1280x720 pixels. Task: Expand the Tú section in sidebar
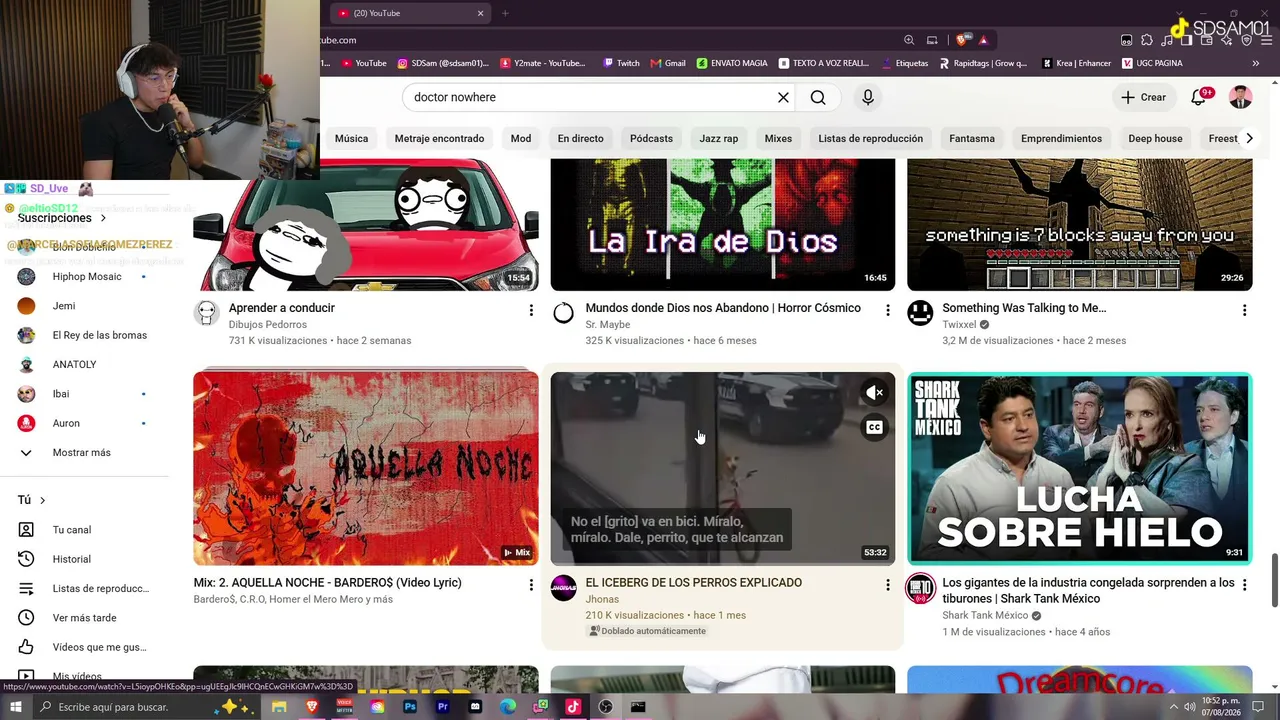click(31, 500)
